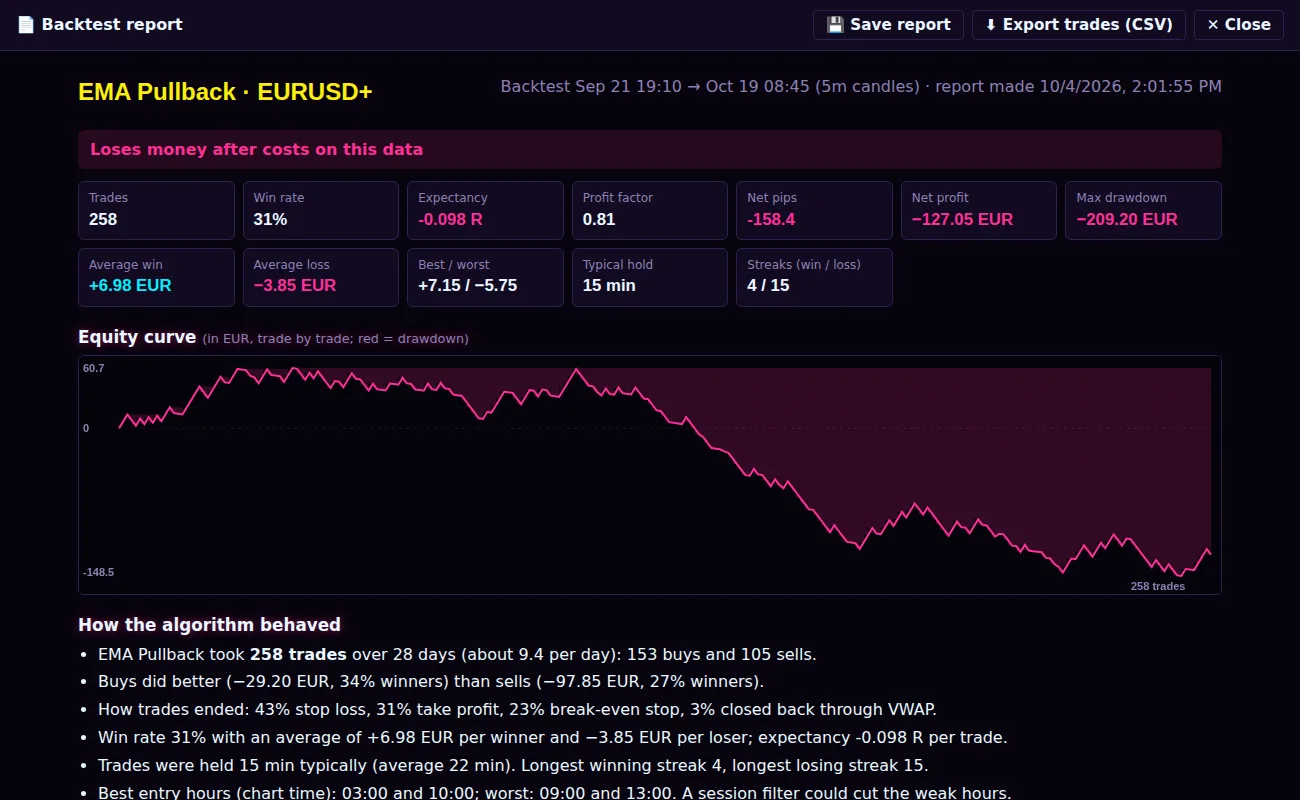This screenshot has width=1300, height=800.
Task: Click the How trades ended bullet line
Action: (x=517, y=710)
